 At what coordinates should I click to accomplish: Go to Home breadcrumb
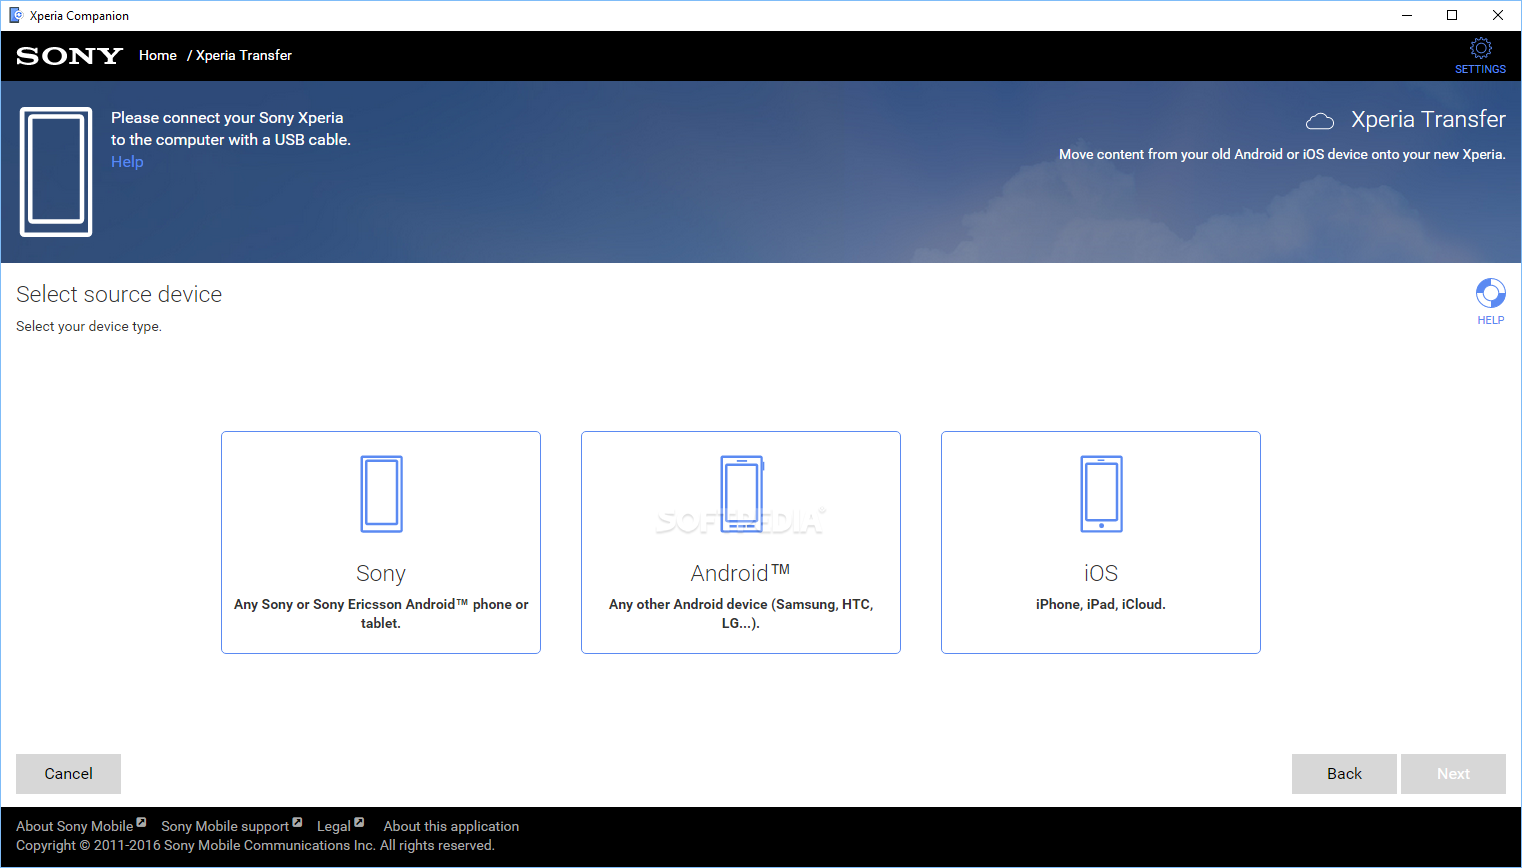(158, 55)
